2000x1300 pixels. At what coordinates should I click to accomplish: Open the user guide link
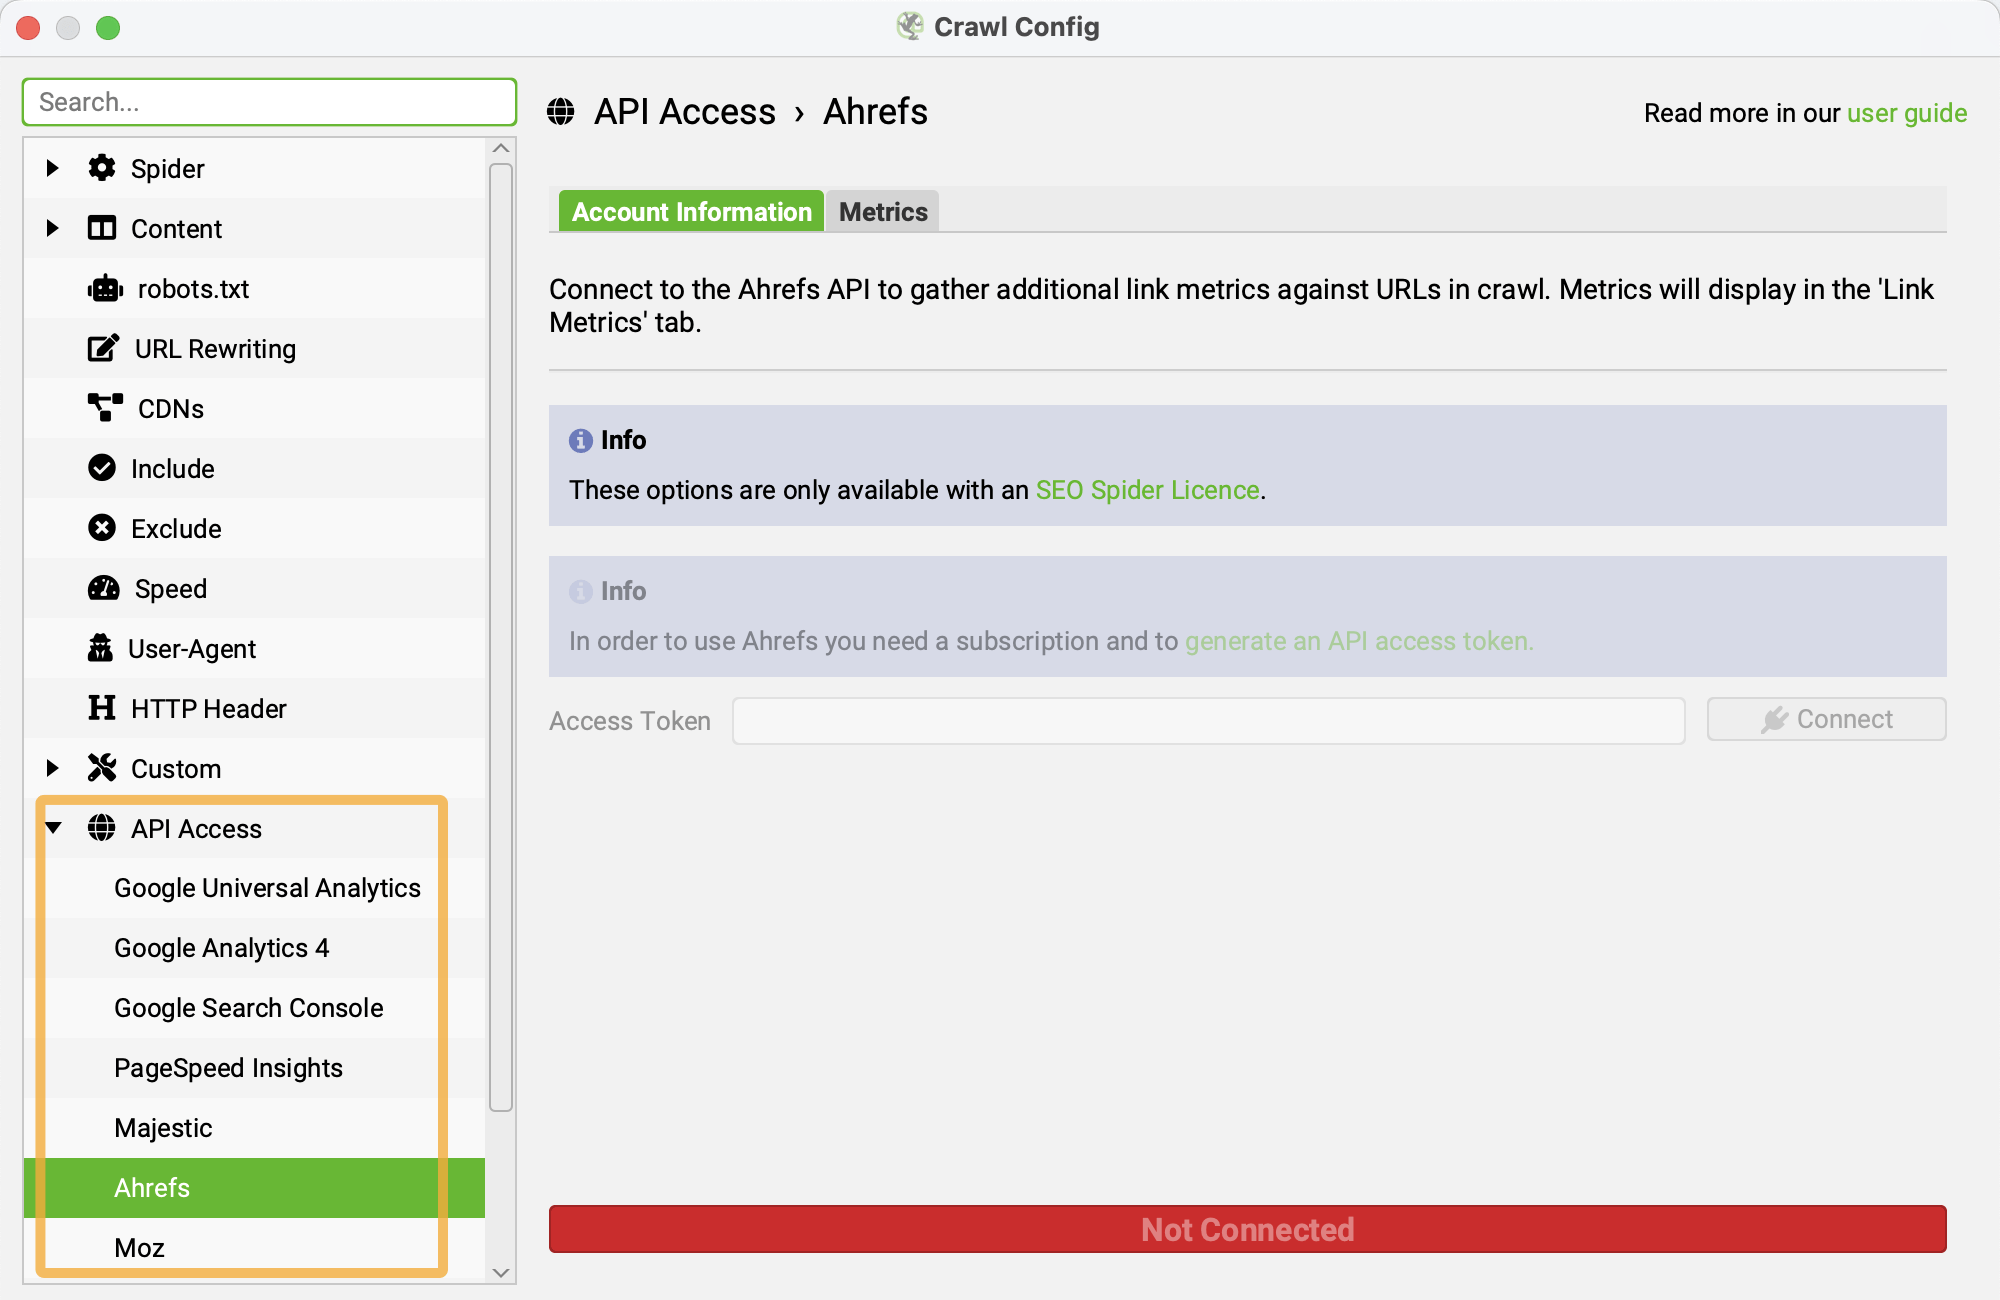[1907, 113]
